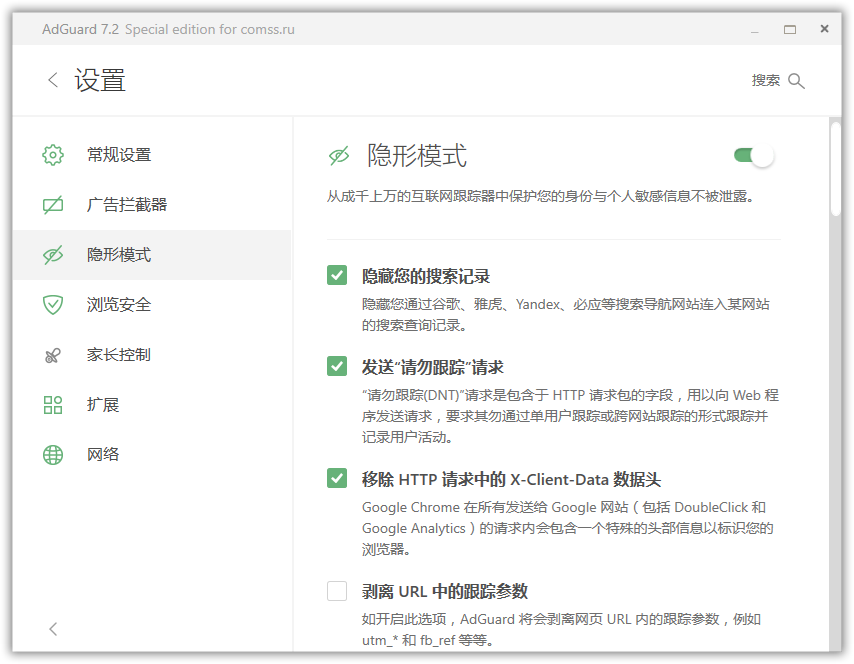854x664 pixels.
Task: Open the 搜索 magnifier icon
Action: 796,81
